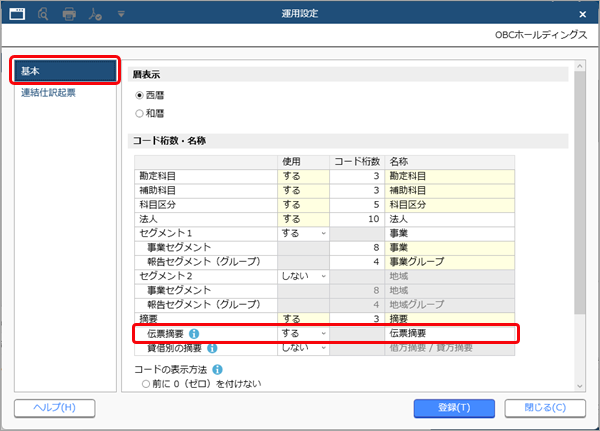Select the 基本 tab

click(x=65, y=70)
